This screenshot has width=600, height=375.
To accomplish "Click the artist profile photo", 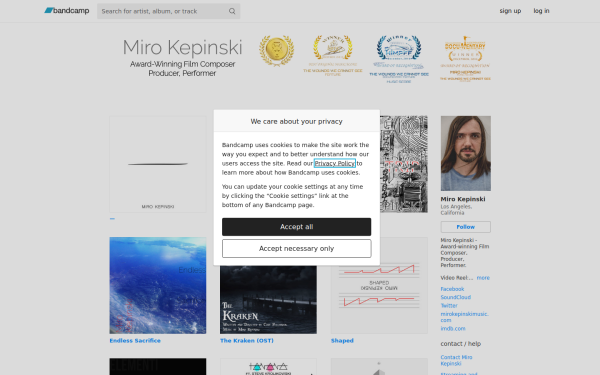I will tap(466, 153).
